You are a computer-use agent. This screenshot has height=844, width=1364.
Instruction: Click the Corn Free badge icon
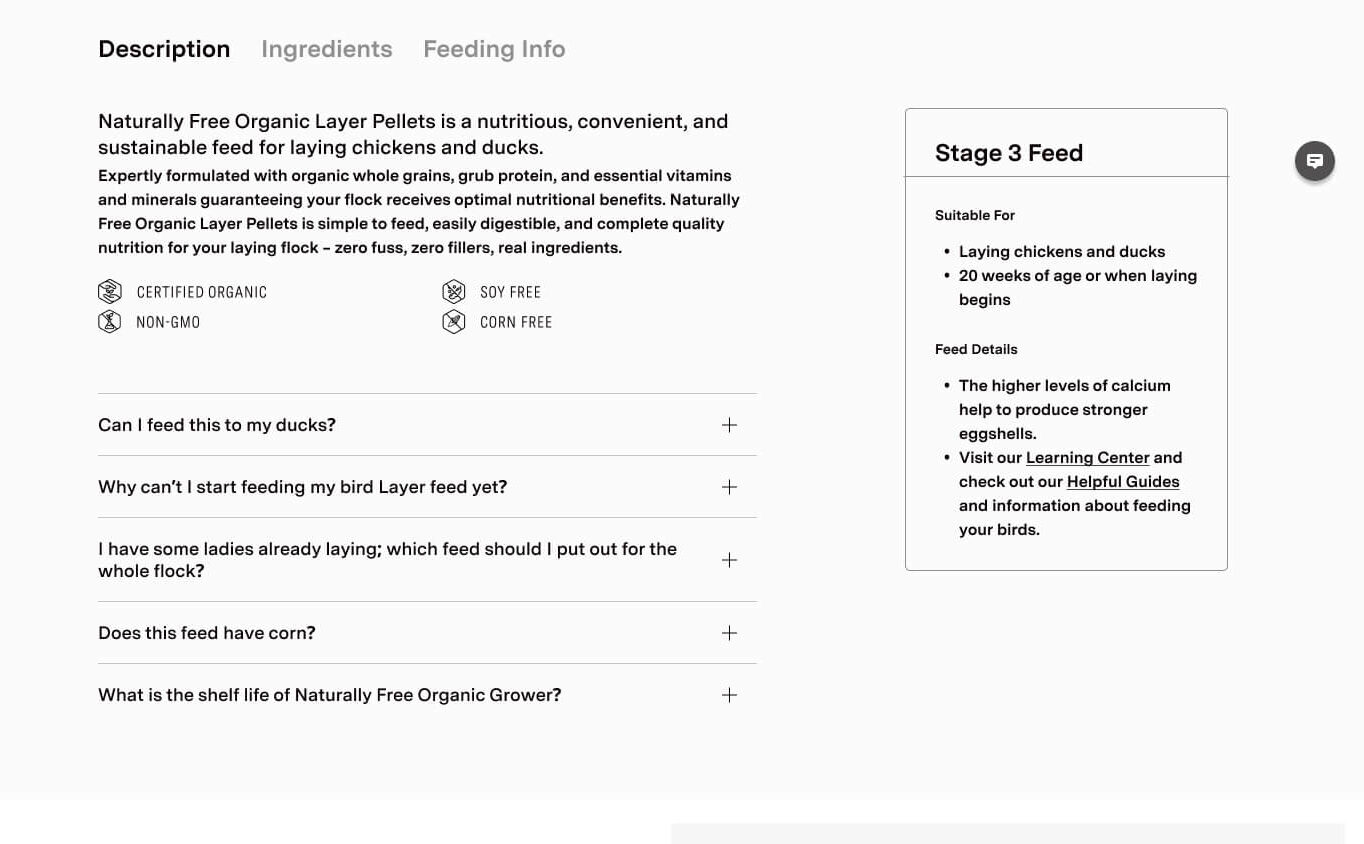(x=454, y=322)
